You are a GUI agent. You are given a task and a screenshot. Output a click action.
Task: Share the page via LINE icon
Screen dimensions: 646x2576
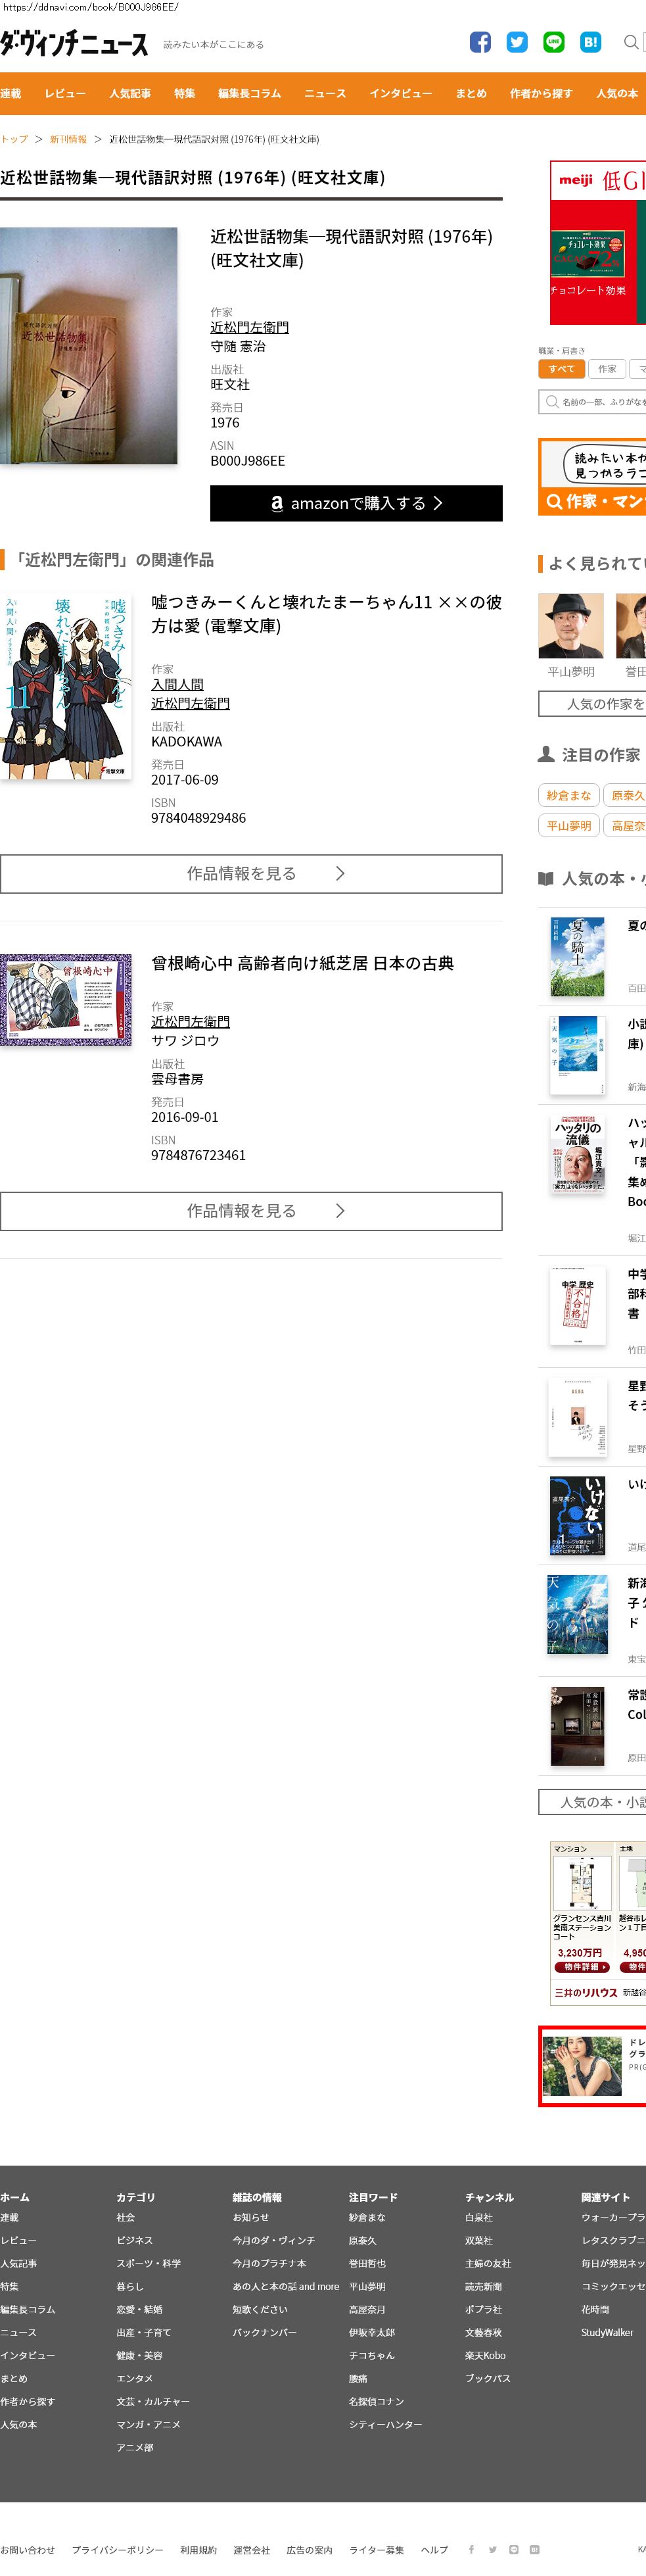pos(554,42)
